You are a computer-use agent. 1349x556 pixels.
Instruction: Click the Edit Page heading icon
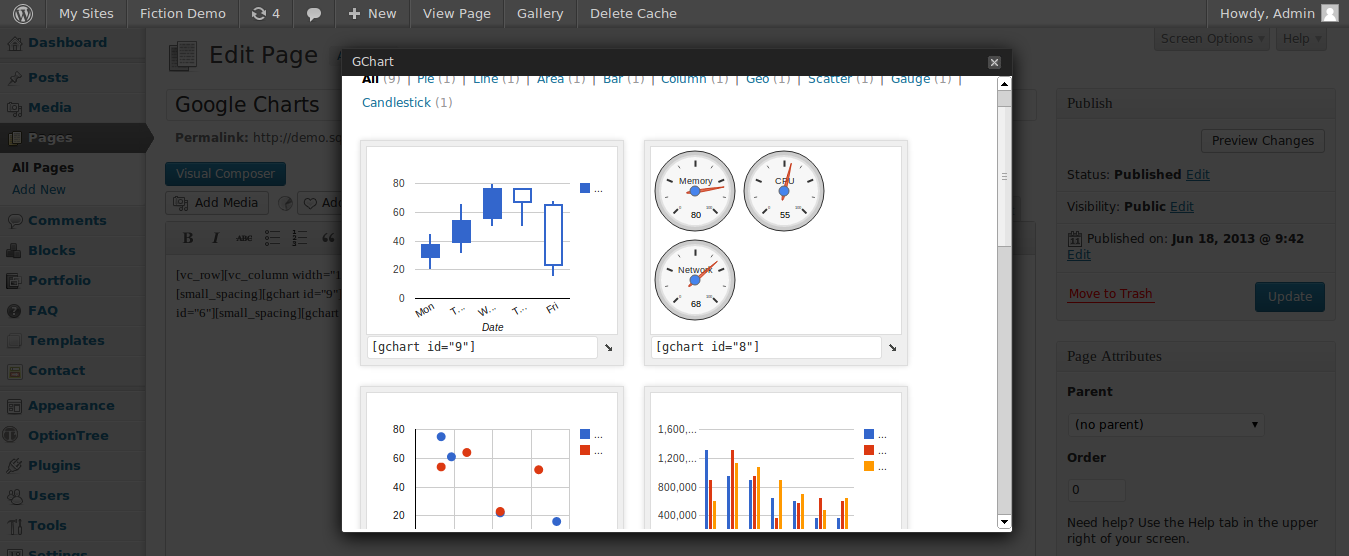(x=183, y=56)
